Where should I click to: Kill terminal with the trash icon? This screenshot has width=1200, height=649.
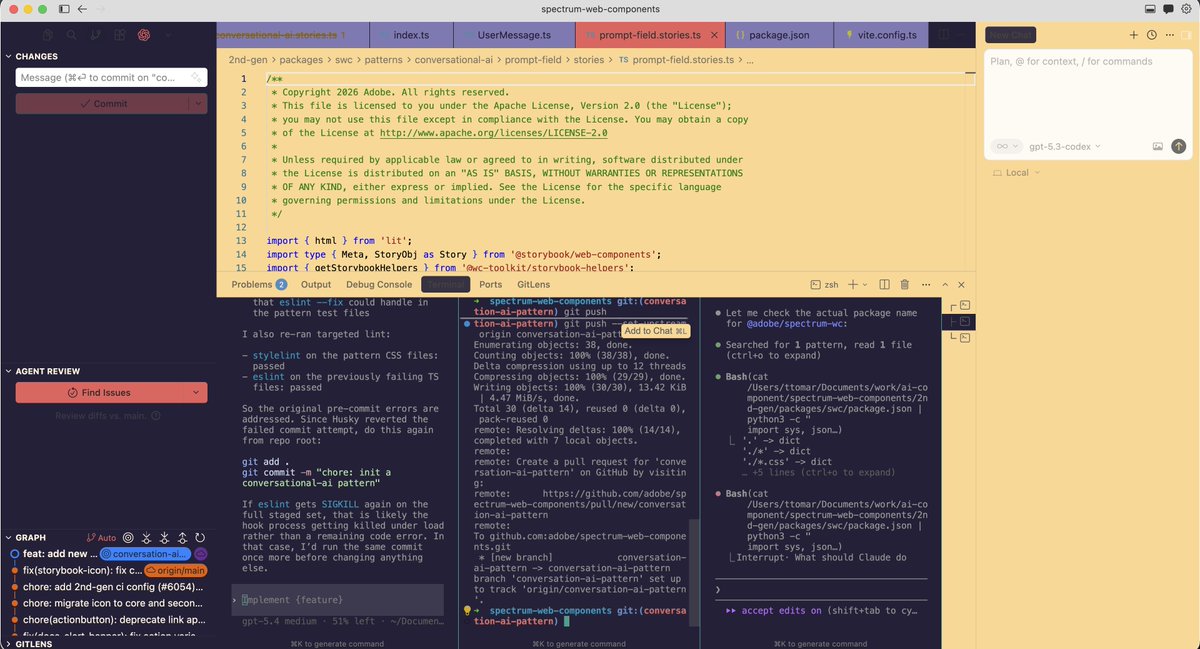pyautogui.click(x=904, y=285)
